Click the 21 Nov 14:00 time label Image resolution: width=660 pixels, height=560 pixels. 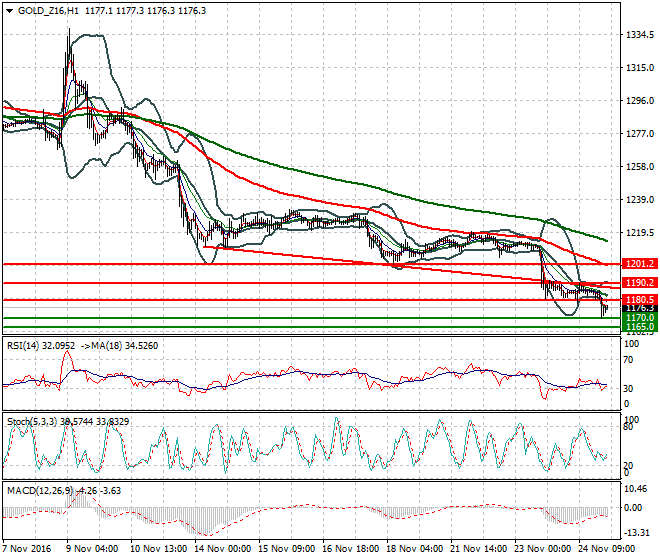click(478, 549)
